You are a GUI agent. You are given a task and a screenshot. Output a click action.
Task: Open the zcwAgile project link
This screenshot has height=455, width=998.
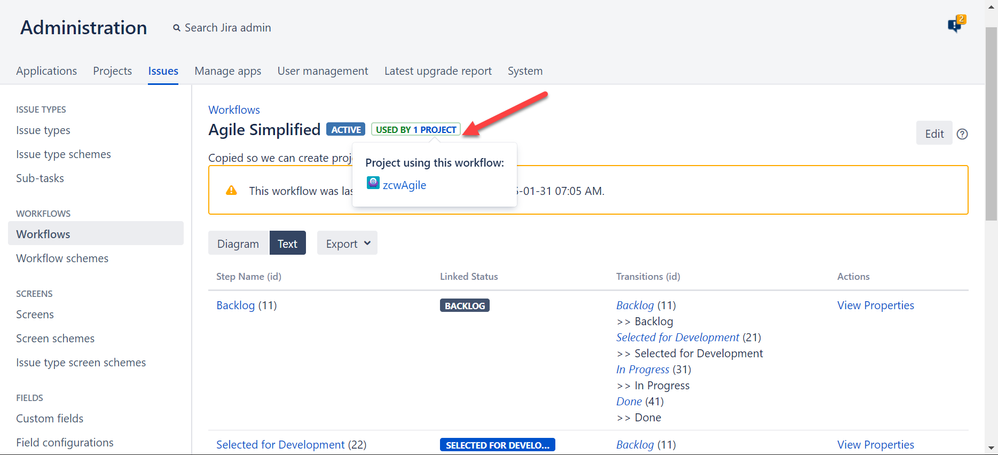click(405, 185)
